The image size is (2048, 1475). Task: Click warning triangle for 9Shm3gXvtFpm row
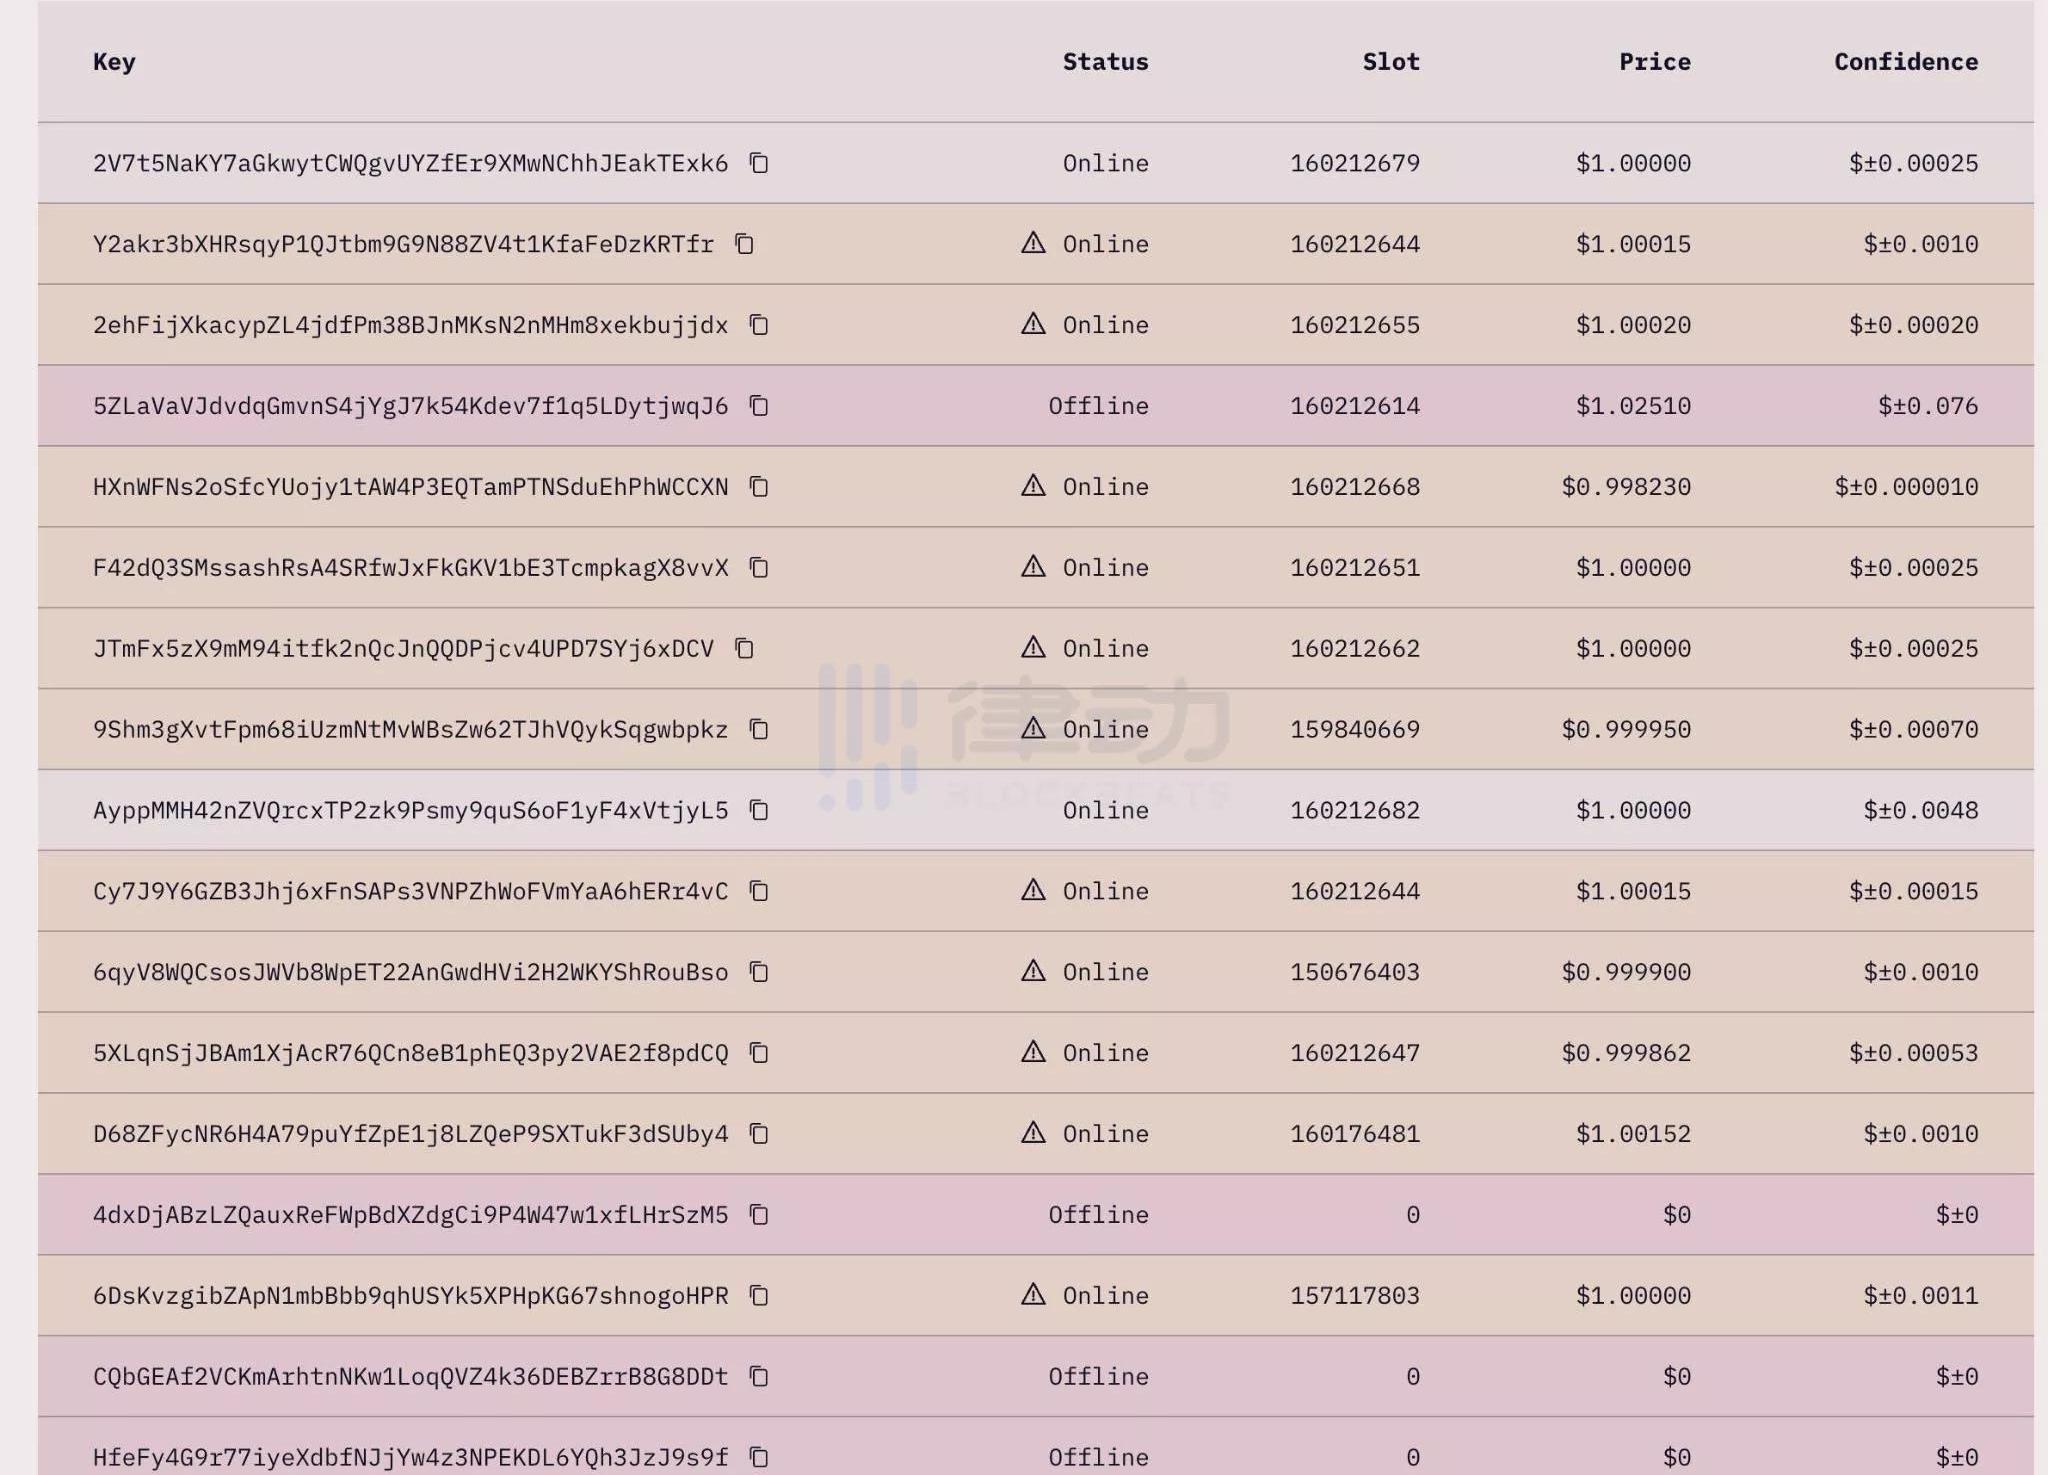point(1033,728)
